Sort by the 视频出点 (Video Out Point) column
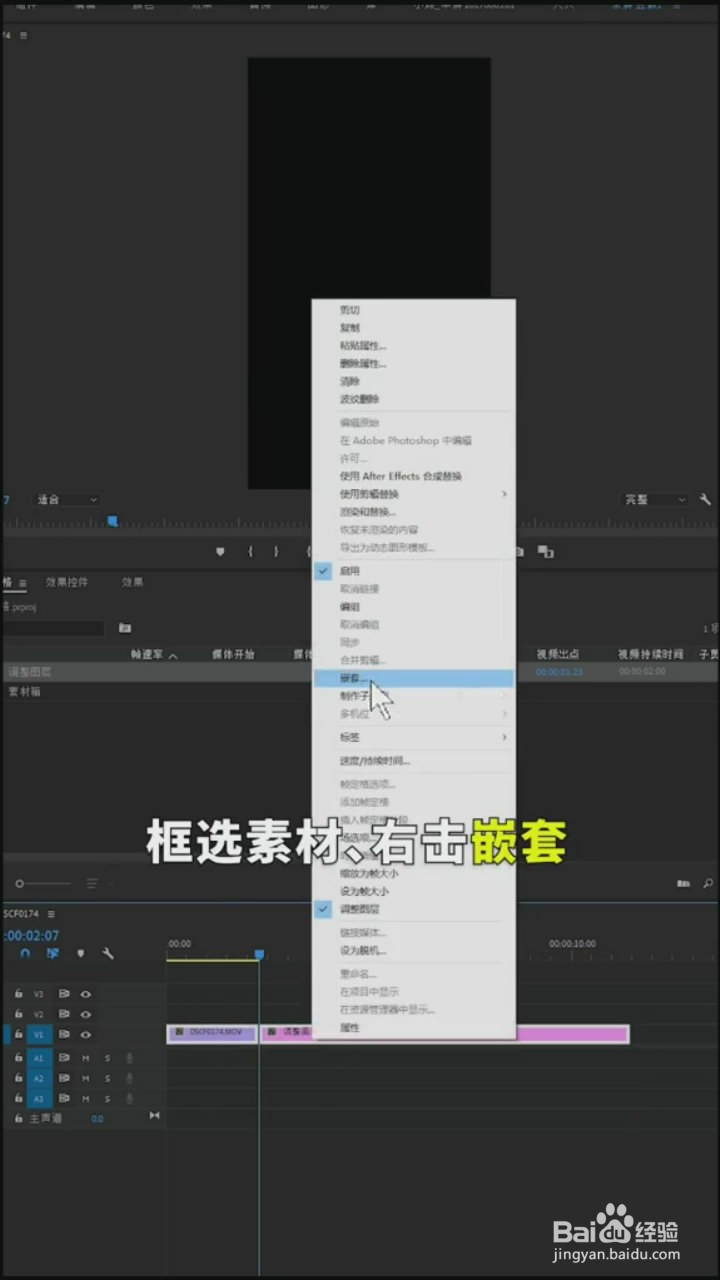This screenshot has height=1280, width=720. click(x=558, y=654)
